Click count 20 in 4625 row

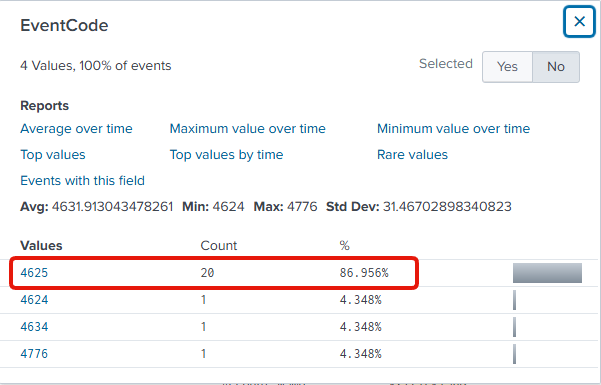(x=207, y=273)
